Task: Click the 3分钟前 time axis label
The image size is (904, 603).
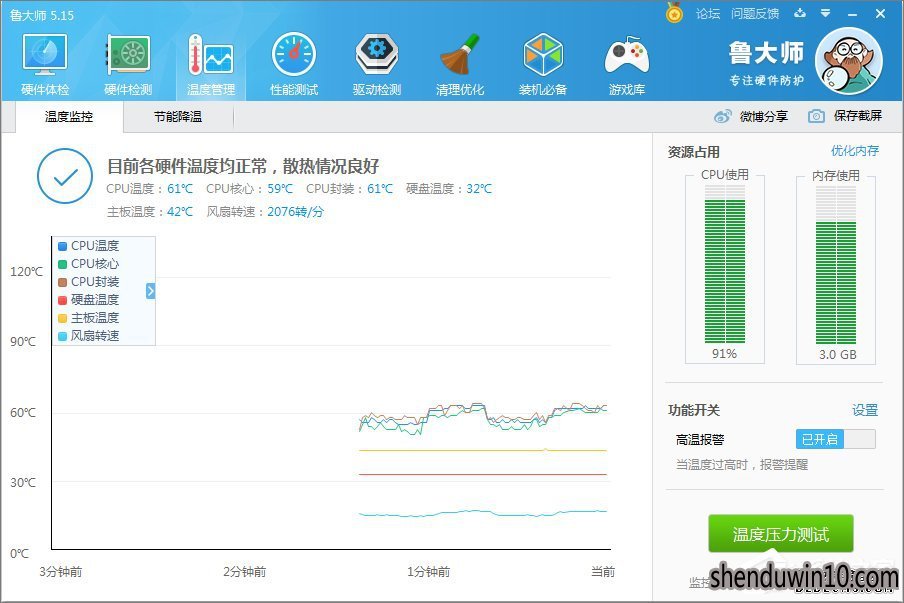Action: (x=61, y=572)
